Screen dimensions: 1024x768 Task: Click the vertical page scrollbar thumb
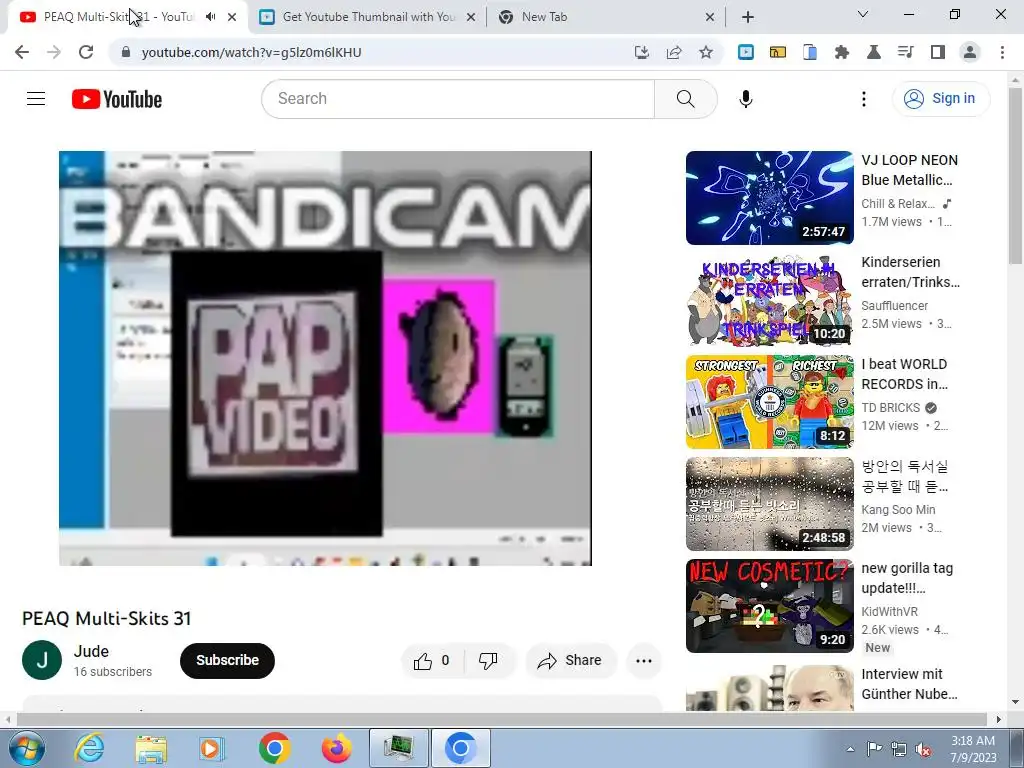pyautogui.click(x=1015, y=176)
